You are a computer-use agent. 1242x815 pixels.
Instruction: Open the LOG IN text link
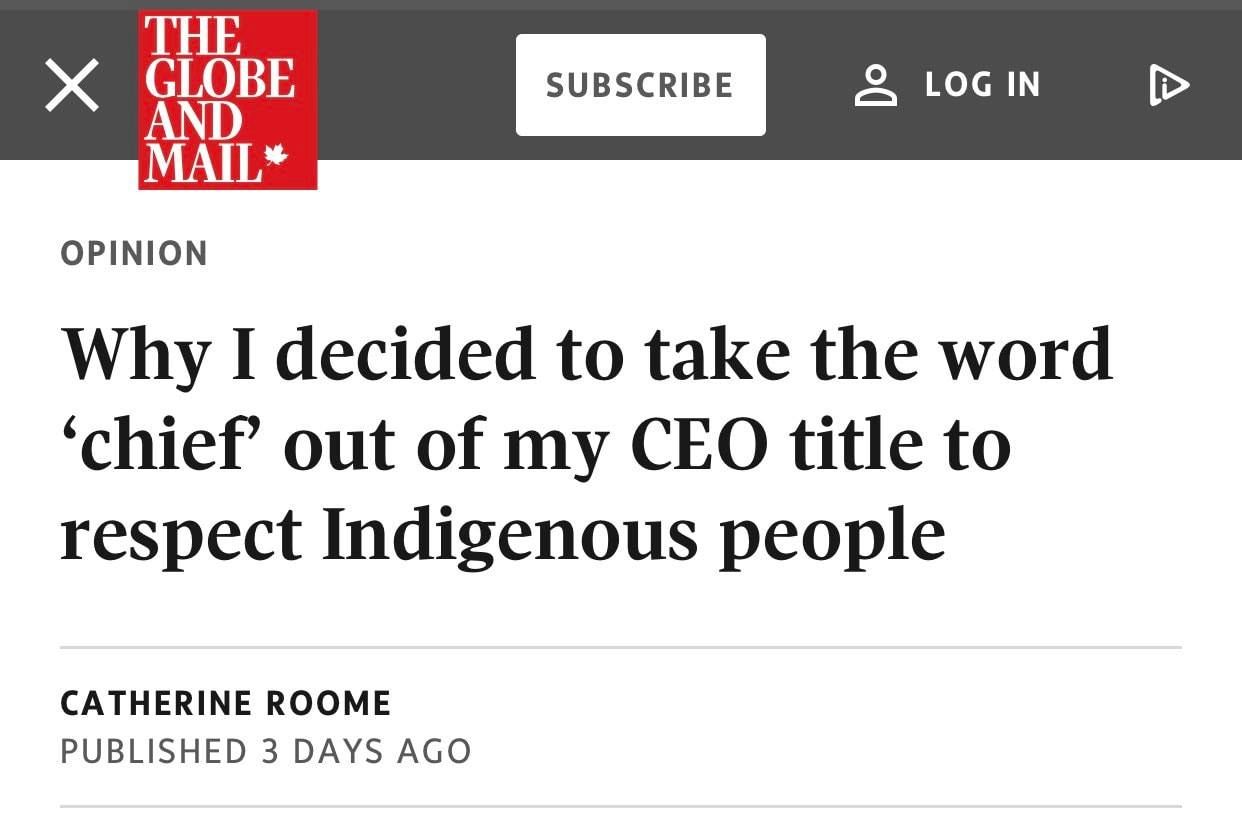(x=982, y=85)
